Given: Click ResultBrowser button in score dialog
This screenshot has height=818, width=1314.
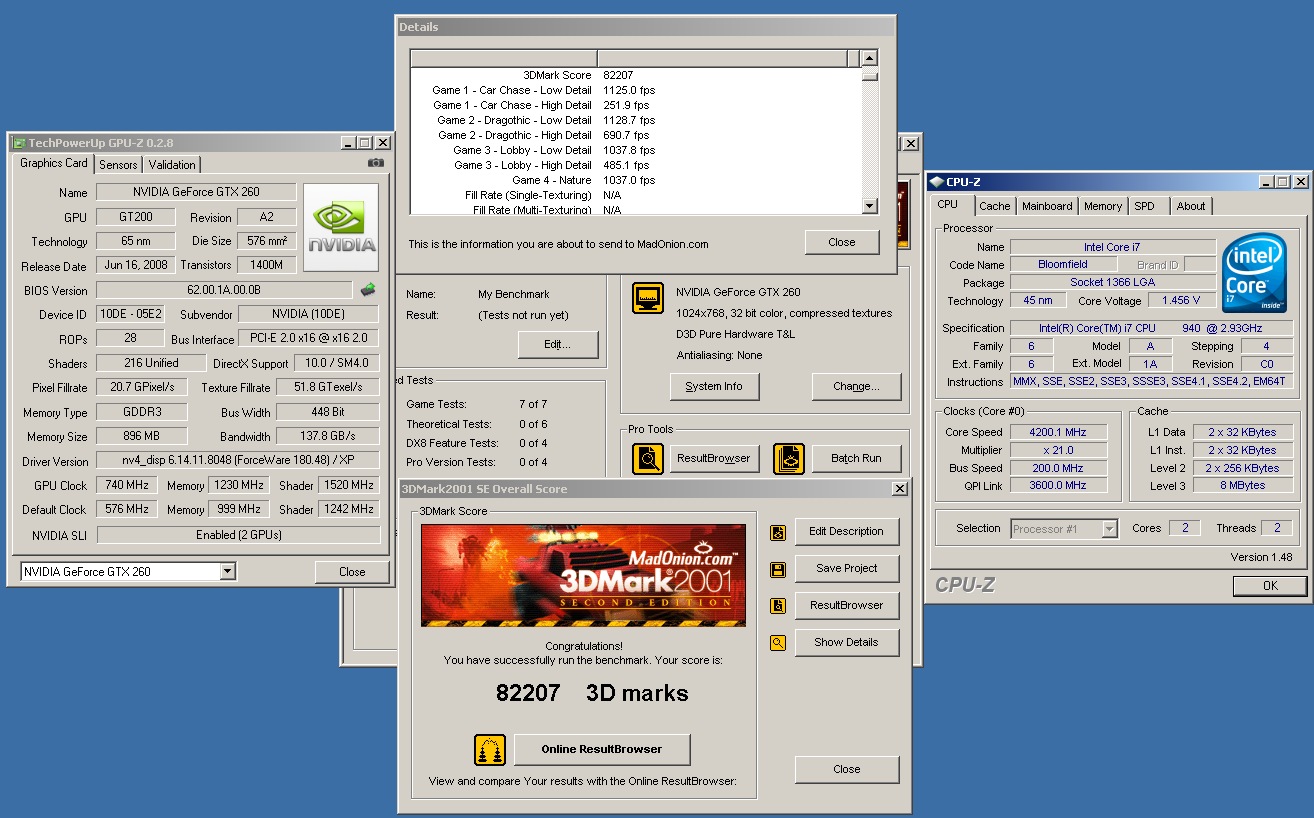Looking at the screenshot, I should [x=847, y=606].
